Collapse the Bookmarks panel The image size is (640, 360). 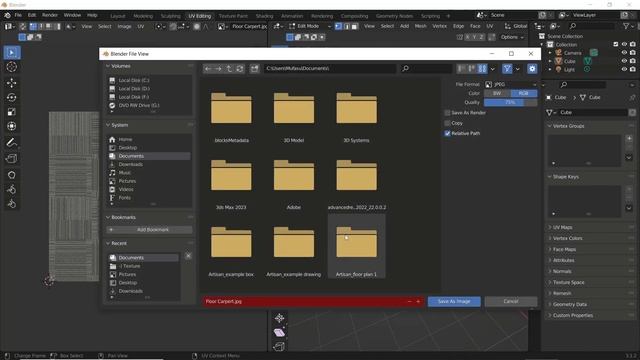108,217
